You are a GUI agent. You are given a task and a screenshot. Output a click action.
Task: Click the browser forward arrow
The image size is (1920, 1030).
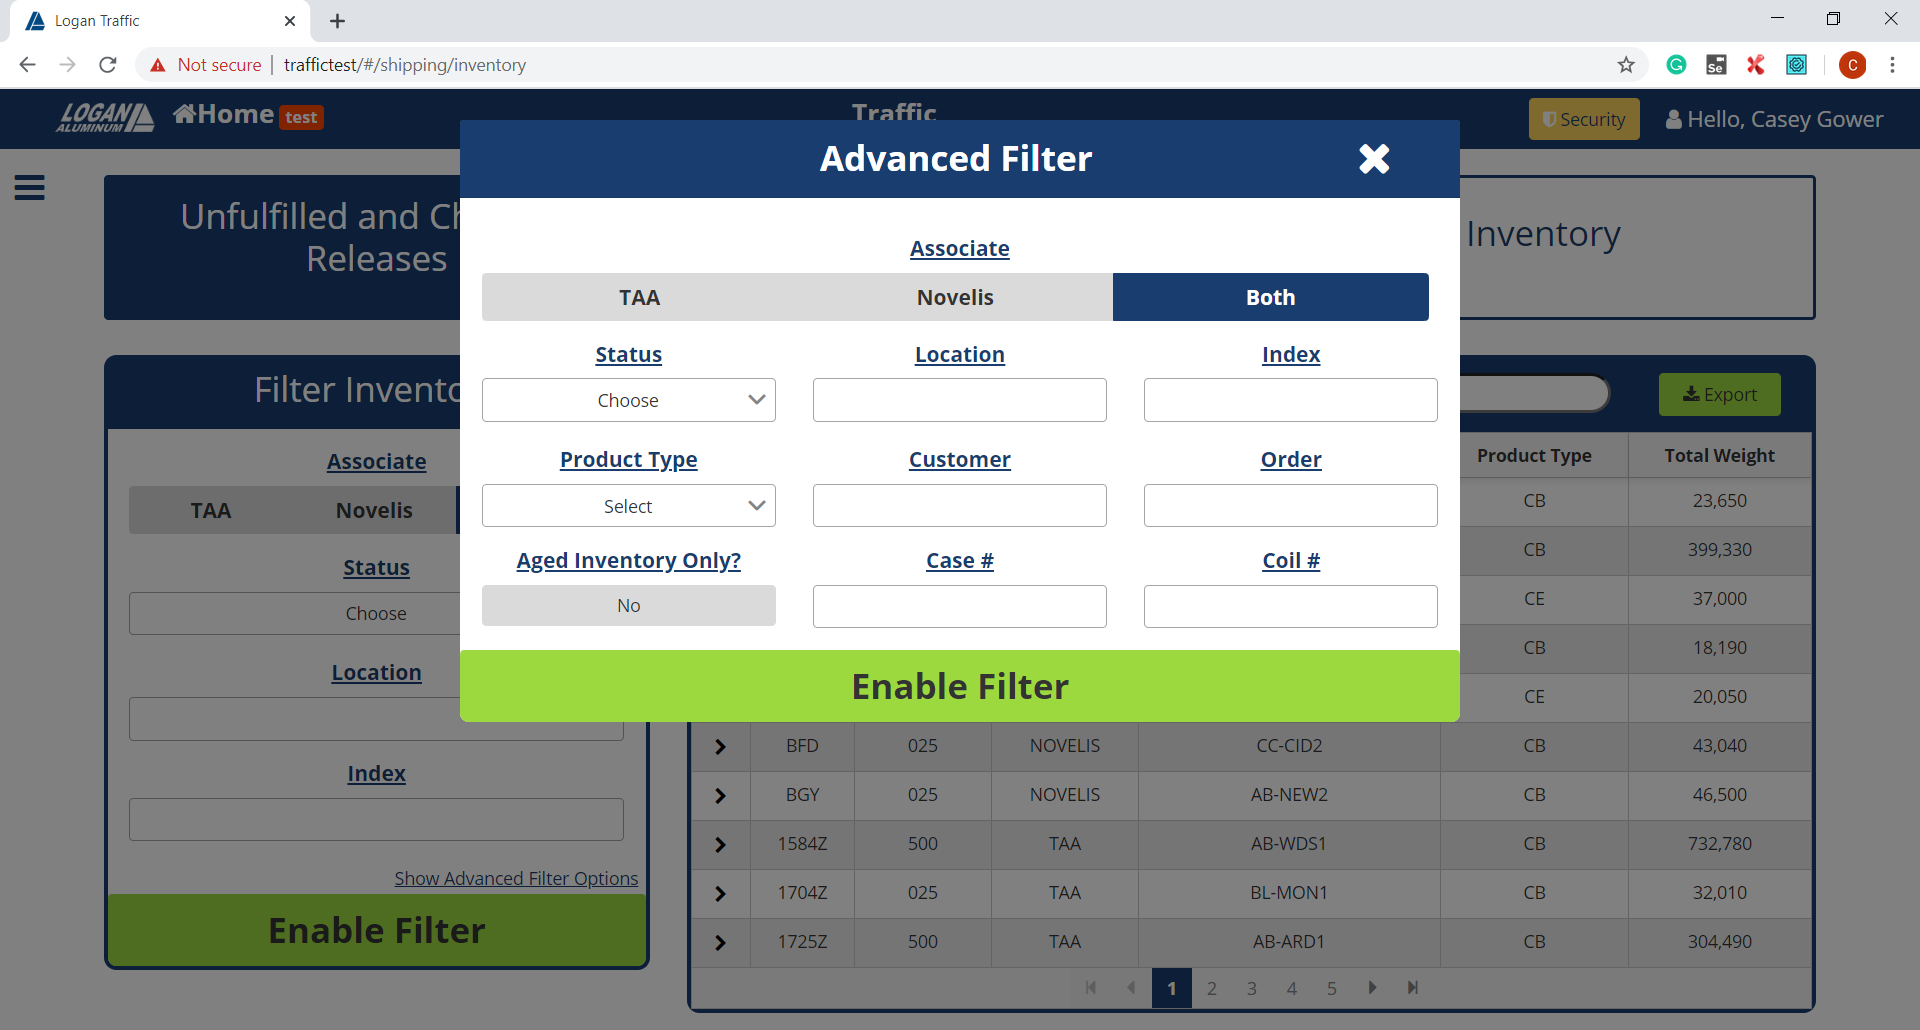[67, 65]
